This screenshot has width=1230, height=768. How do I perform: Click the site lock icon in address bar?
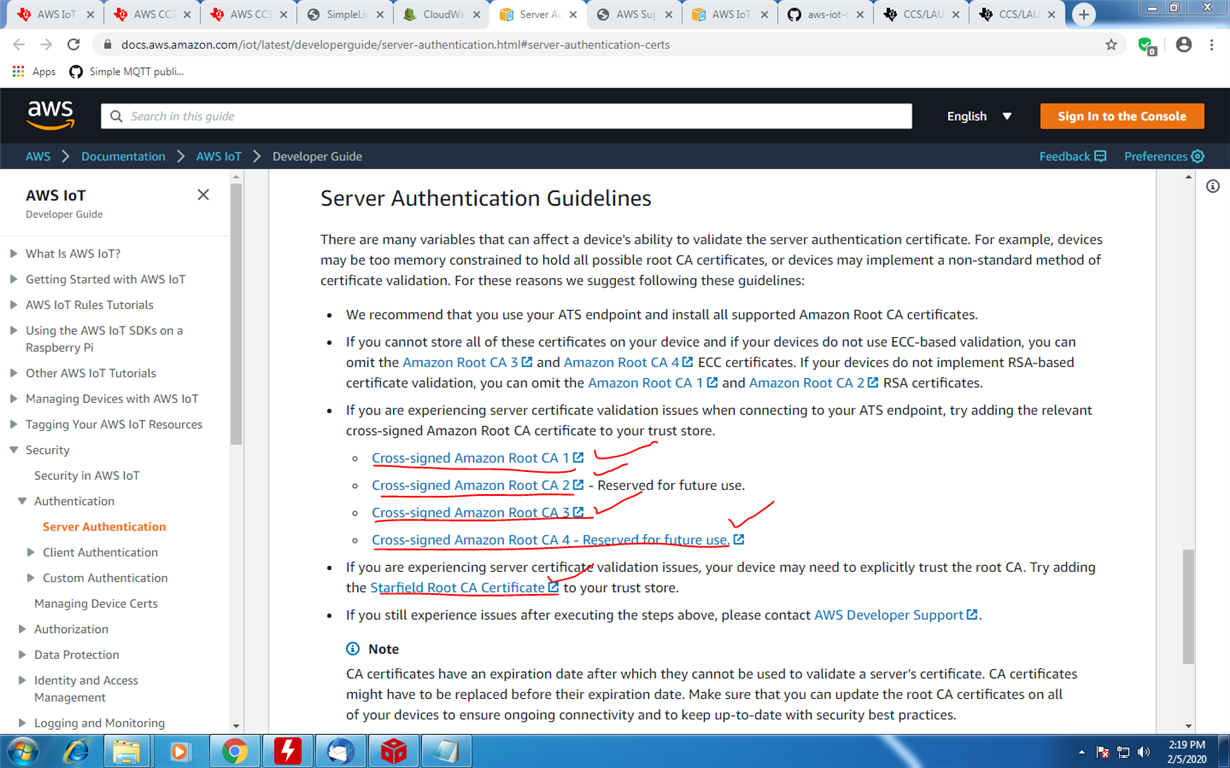pyautogui.click(x=107, y=45)
